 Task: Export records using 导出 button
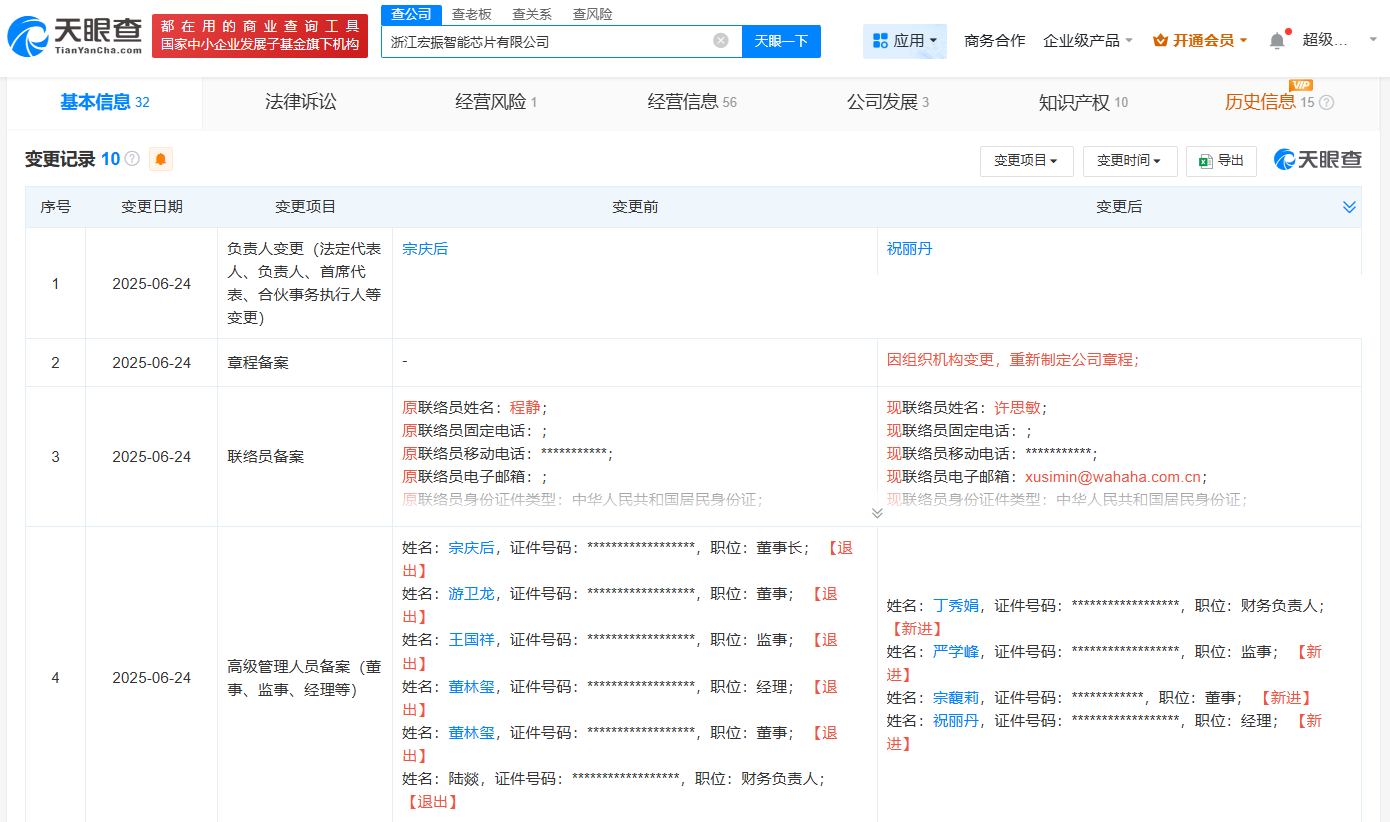click(1221, 161)
